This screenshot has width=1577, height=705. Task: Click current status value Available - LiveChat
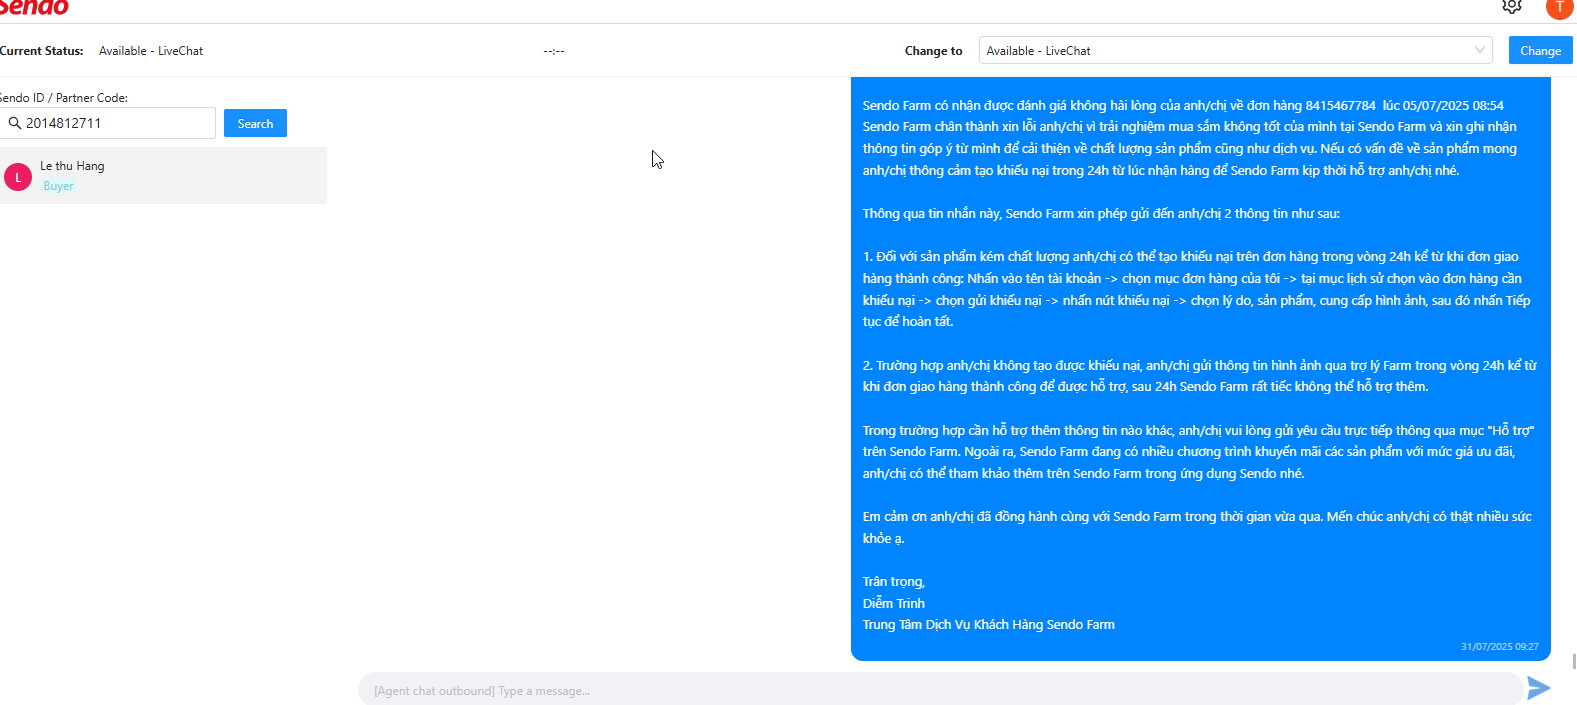click(x=151, y=51)
